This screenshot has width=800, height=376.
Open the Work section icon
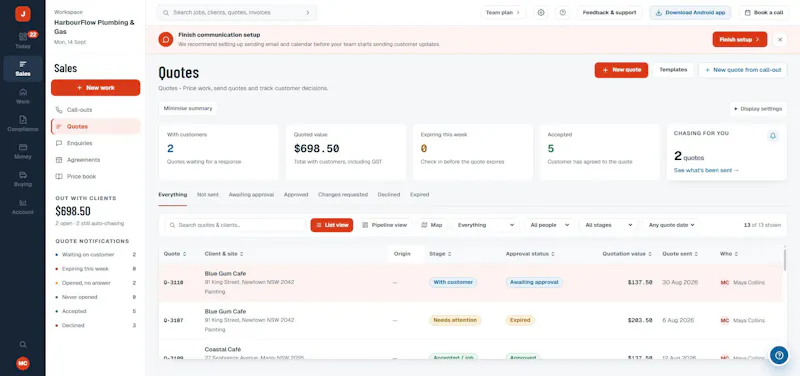tap(22, 96)
